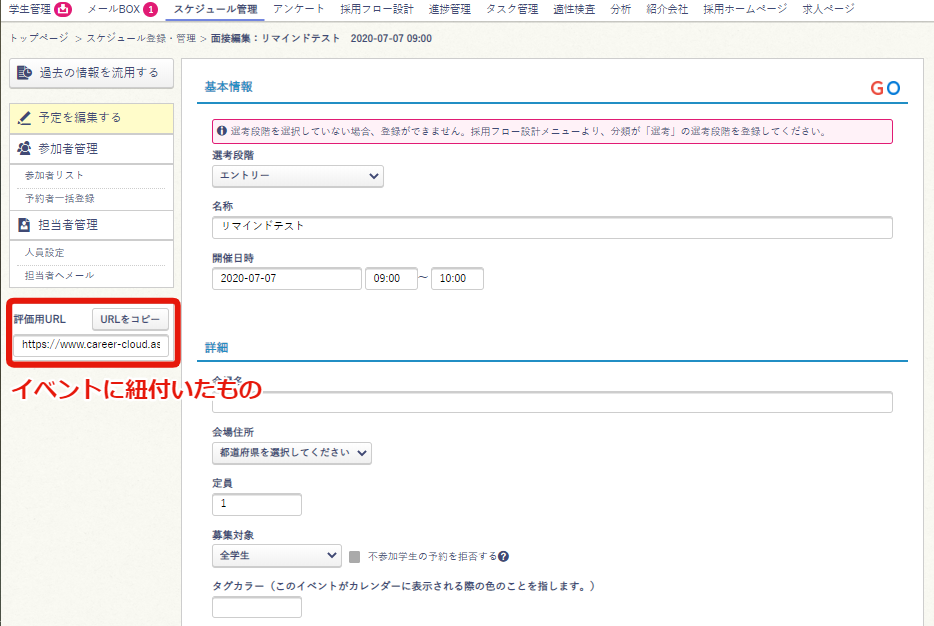The height and width of the screenshot is (626, 934).
Task: Switch to the アンケート tab
Action: pos(298,10)
